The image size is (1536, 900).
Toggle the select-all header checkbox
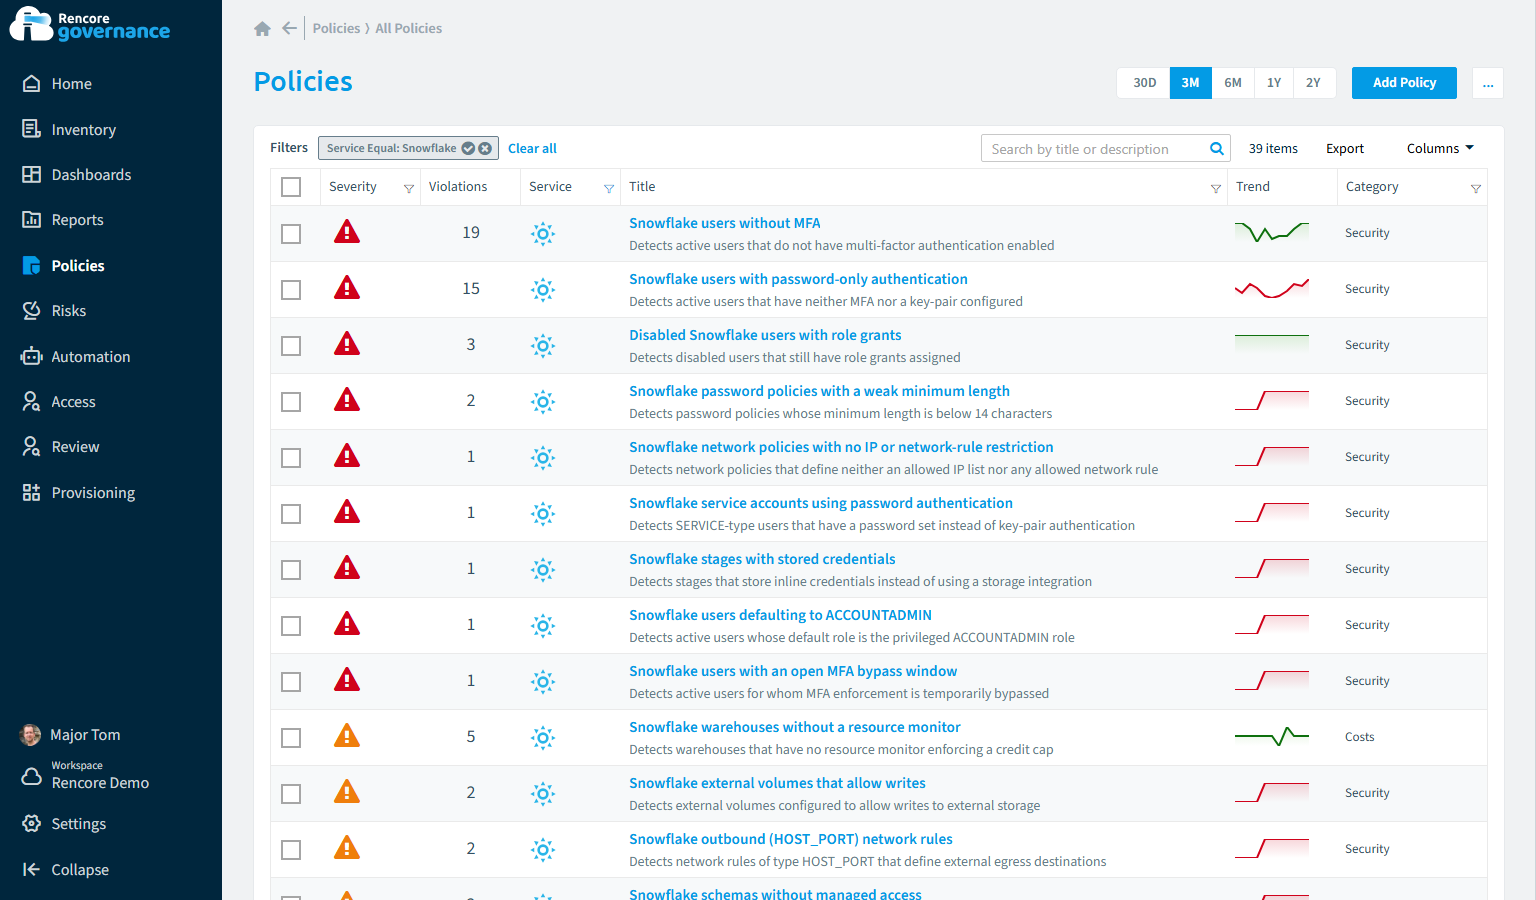pos(291,187)
